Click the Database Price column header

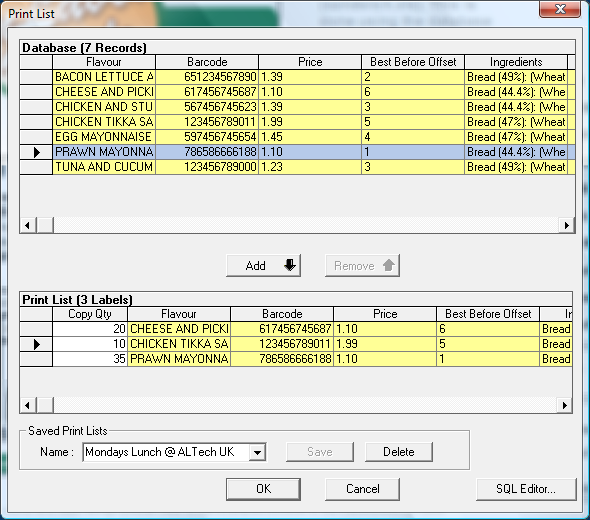[x=310, y=62]
